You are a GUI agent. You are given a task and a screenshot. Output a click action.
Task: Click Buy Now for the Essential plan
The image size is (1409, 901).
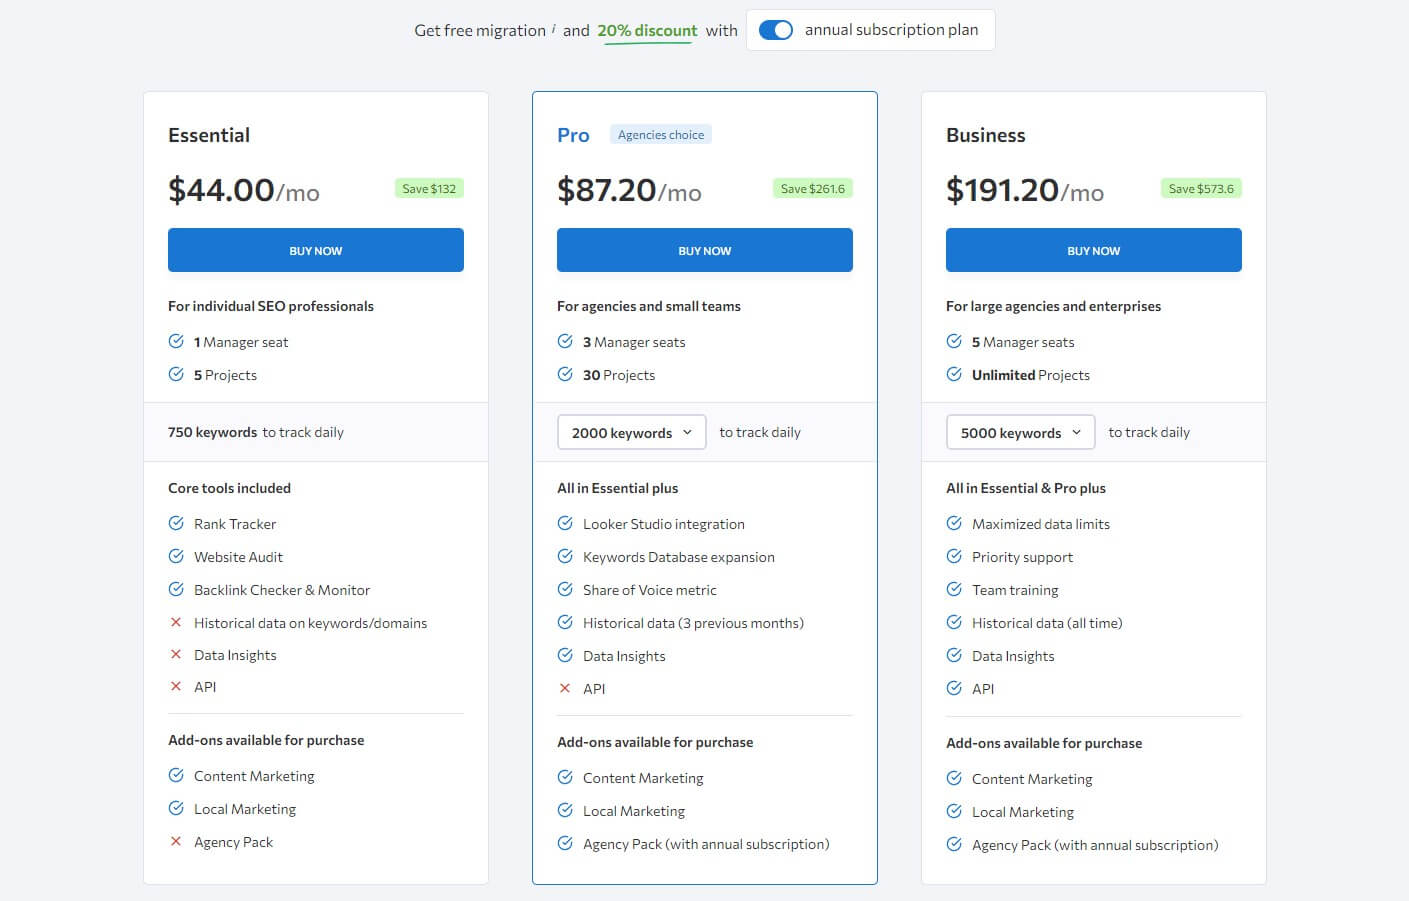316,250
